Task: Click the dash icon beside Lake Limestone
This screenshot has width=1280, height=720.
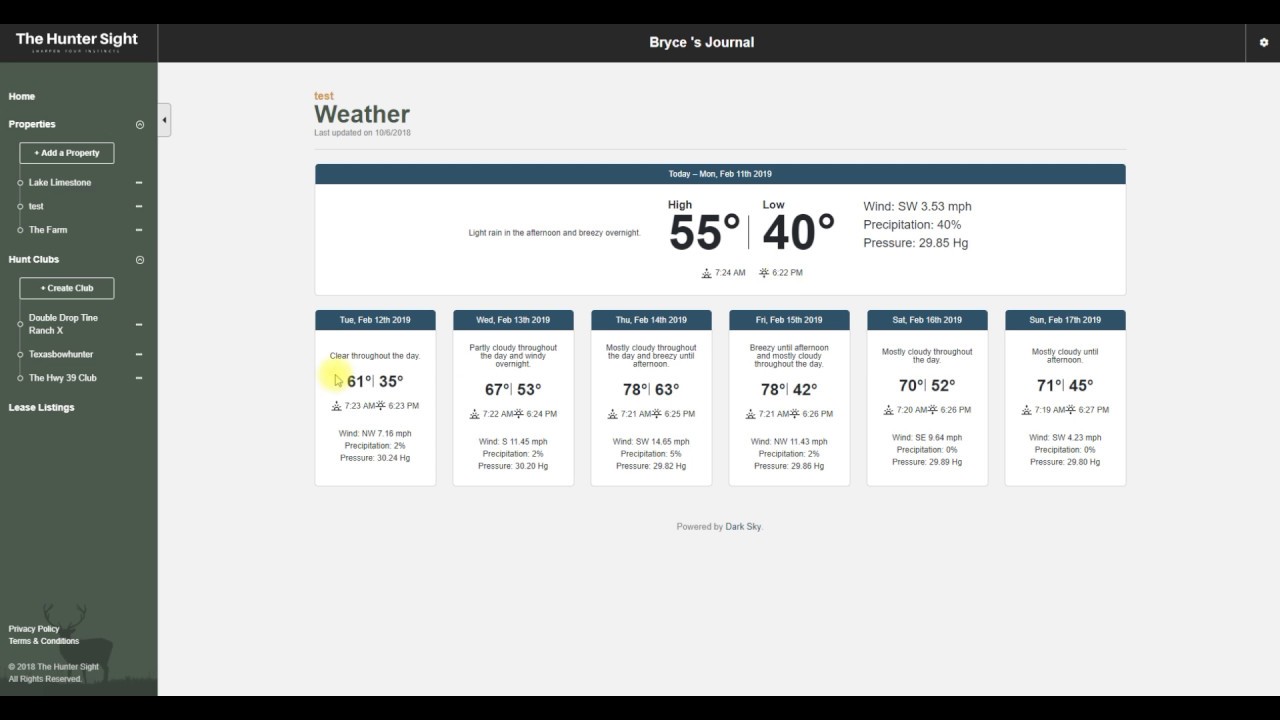Action: (139, 183)
